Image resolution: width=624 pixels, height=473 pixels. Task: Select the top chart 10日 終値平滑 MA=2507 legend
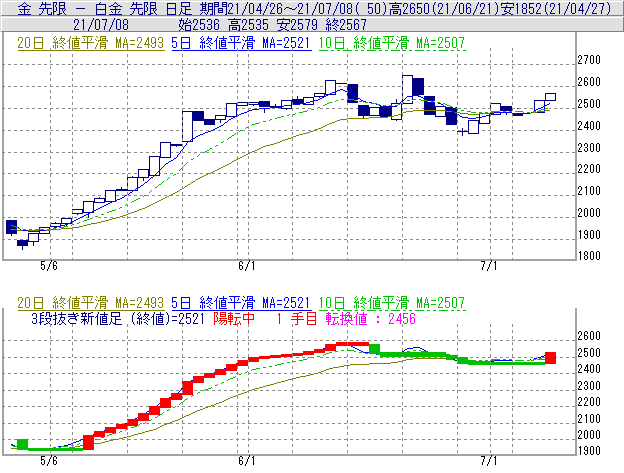(x=392, y=43)
